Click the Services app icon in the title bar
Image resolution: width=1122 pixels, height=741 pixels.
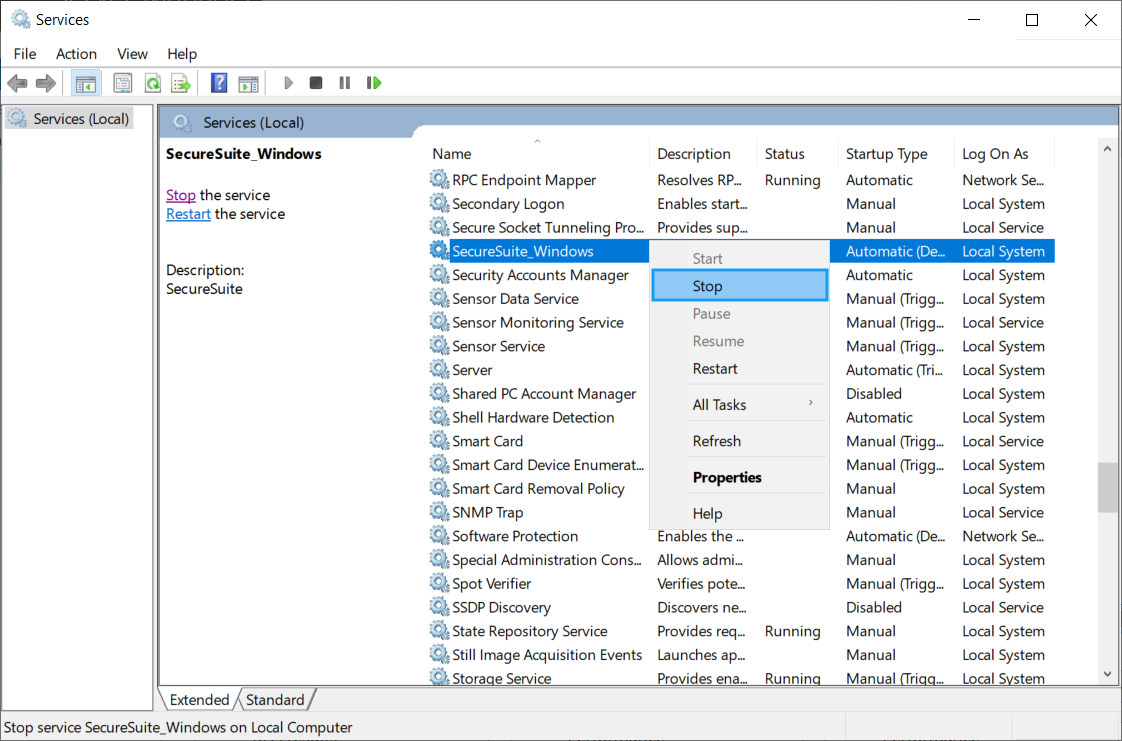click(20, 19)
